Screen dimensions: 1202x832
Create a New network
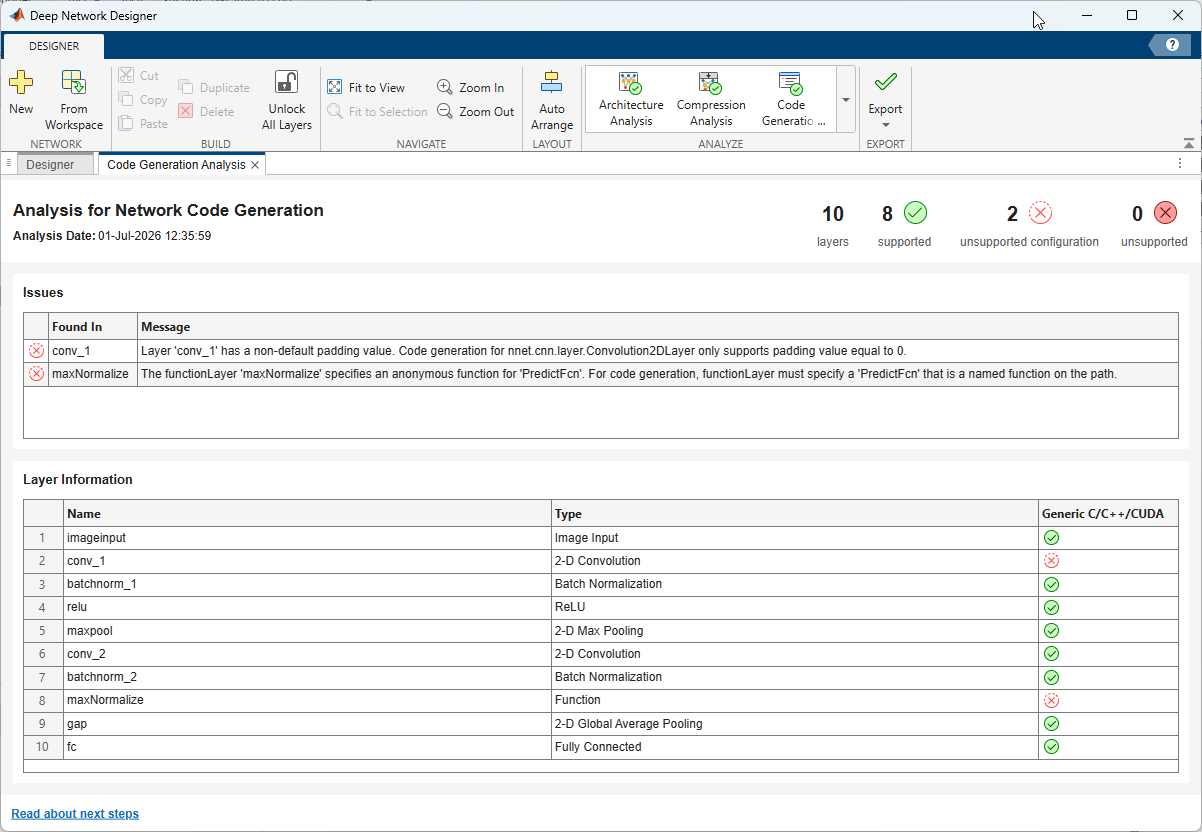(x=21, y=94)
